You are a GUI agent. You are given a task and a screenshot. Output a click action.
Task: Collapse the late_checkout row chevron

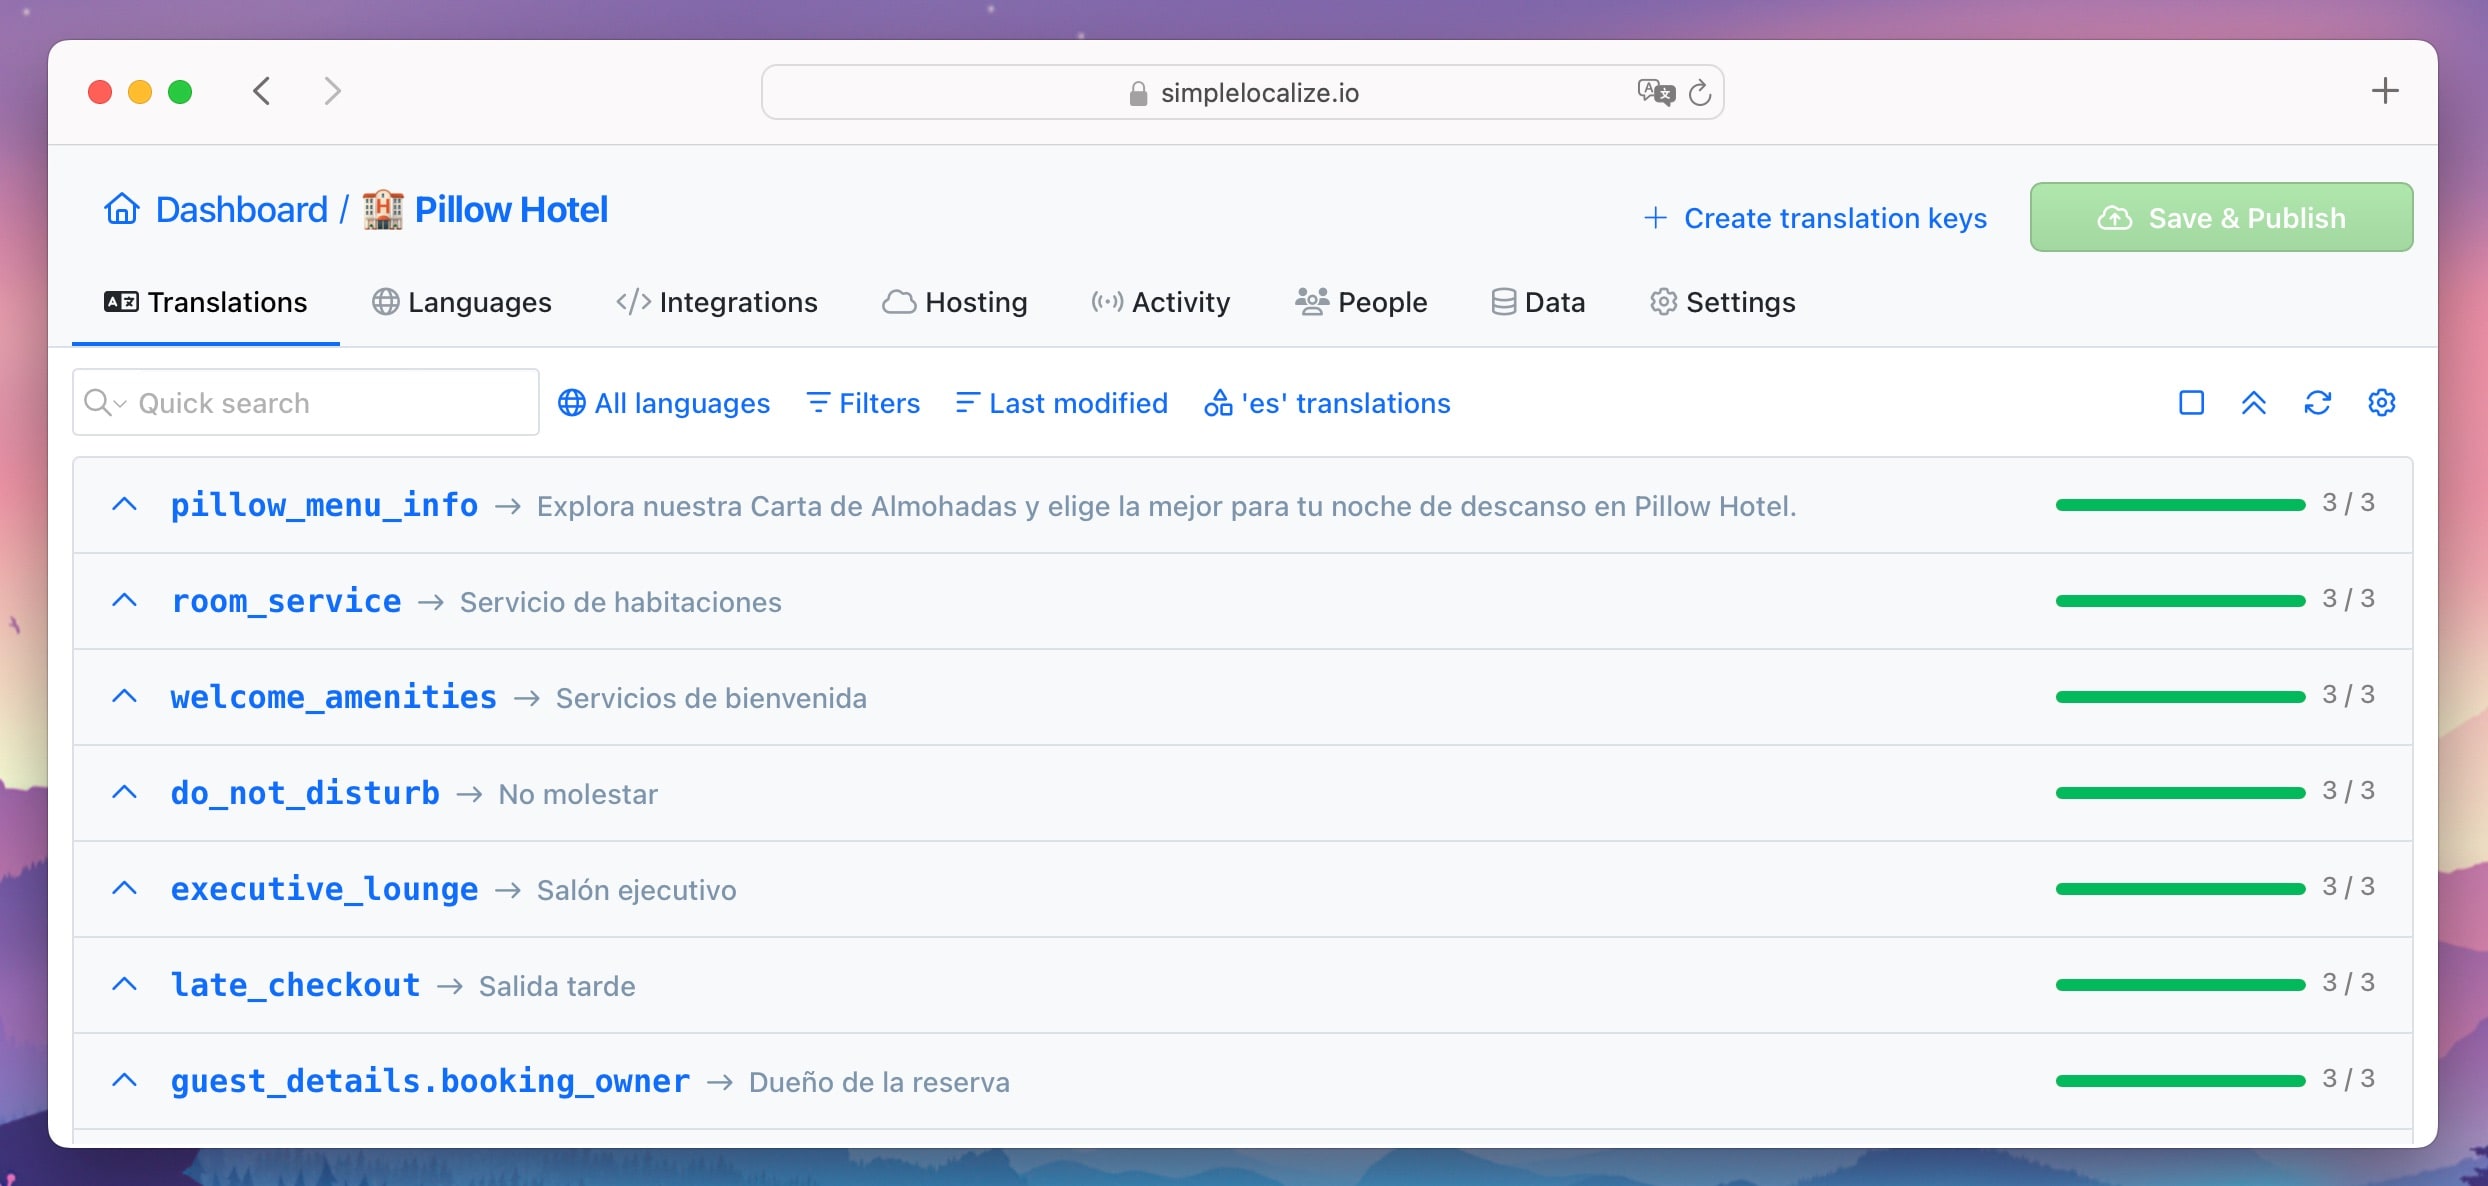pos(124,984)
